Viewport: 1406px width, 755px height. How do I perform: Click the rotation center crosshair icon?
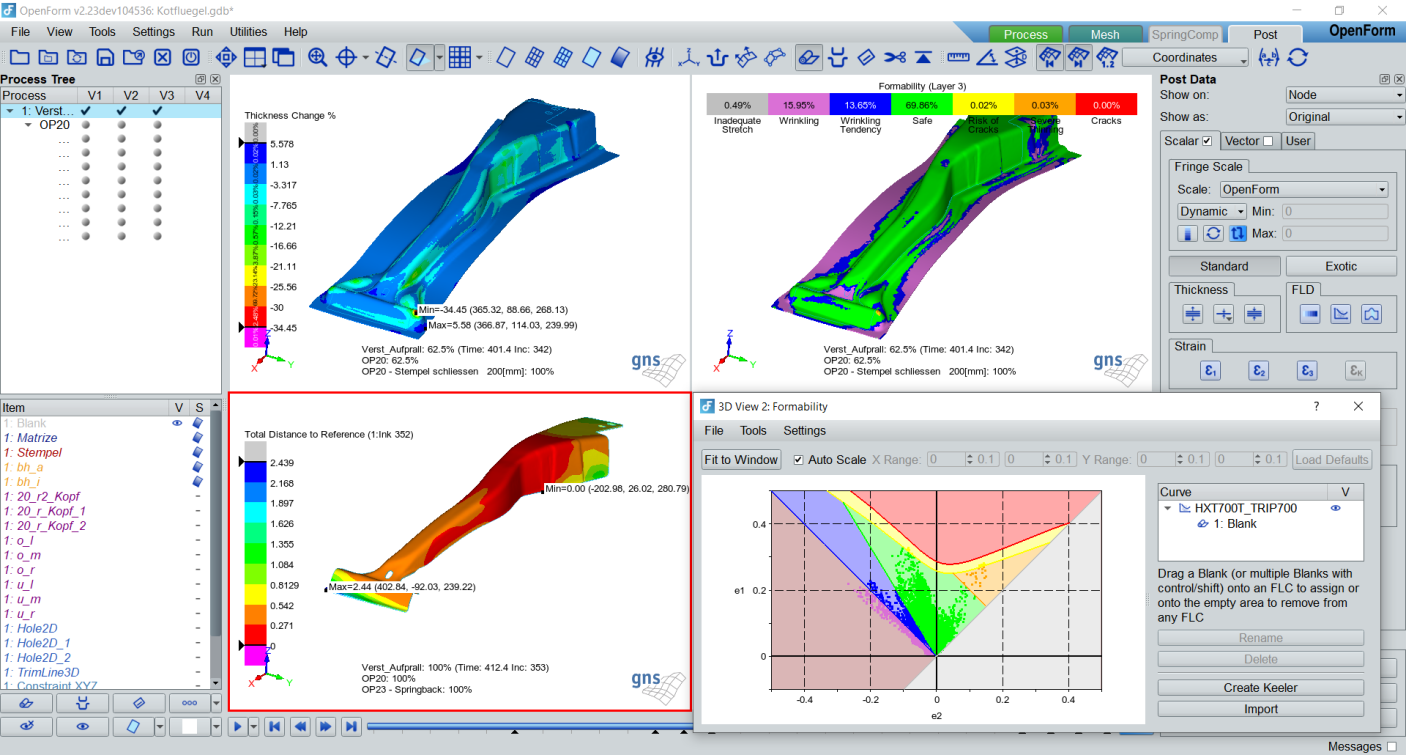[x=346, y=58]
